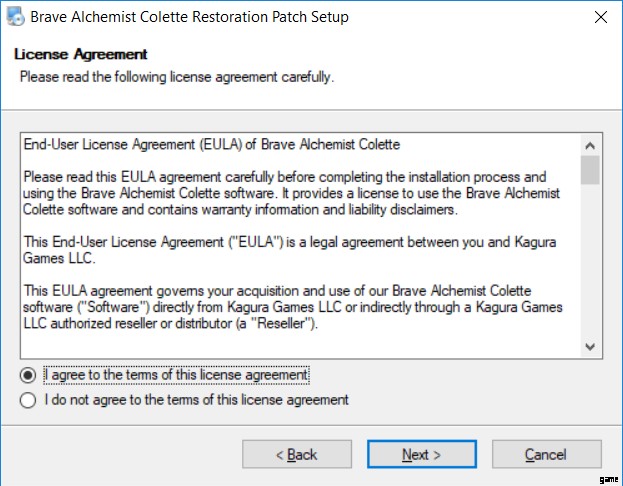Cancel the setup wizard
Image resolution: width=623 pixels, height=486 pixels.
[545, 455]
